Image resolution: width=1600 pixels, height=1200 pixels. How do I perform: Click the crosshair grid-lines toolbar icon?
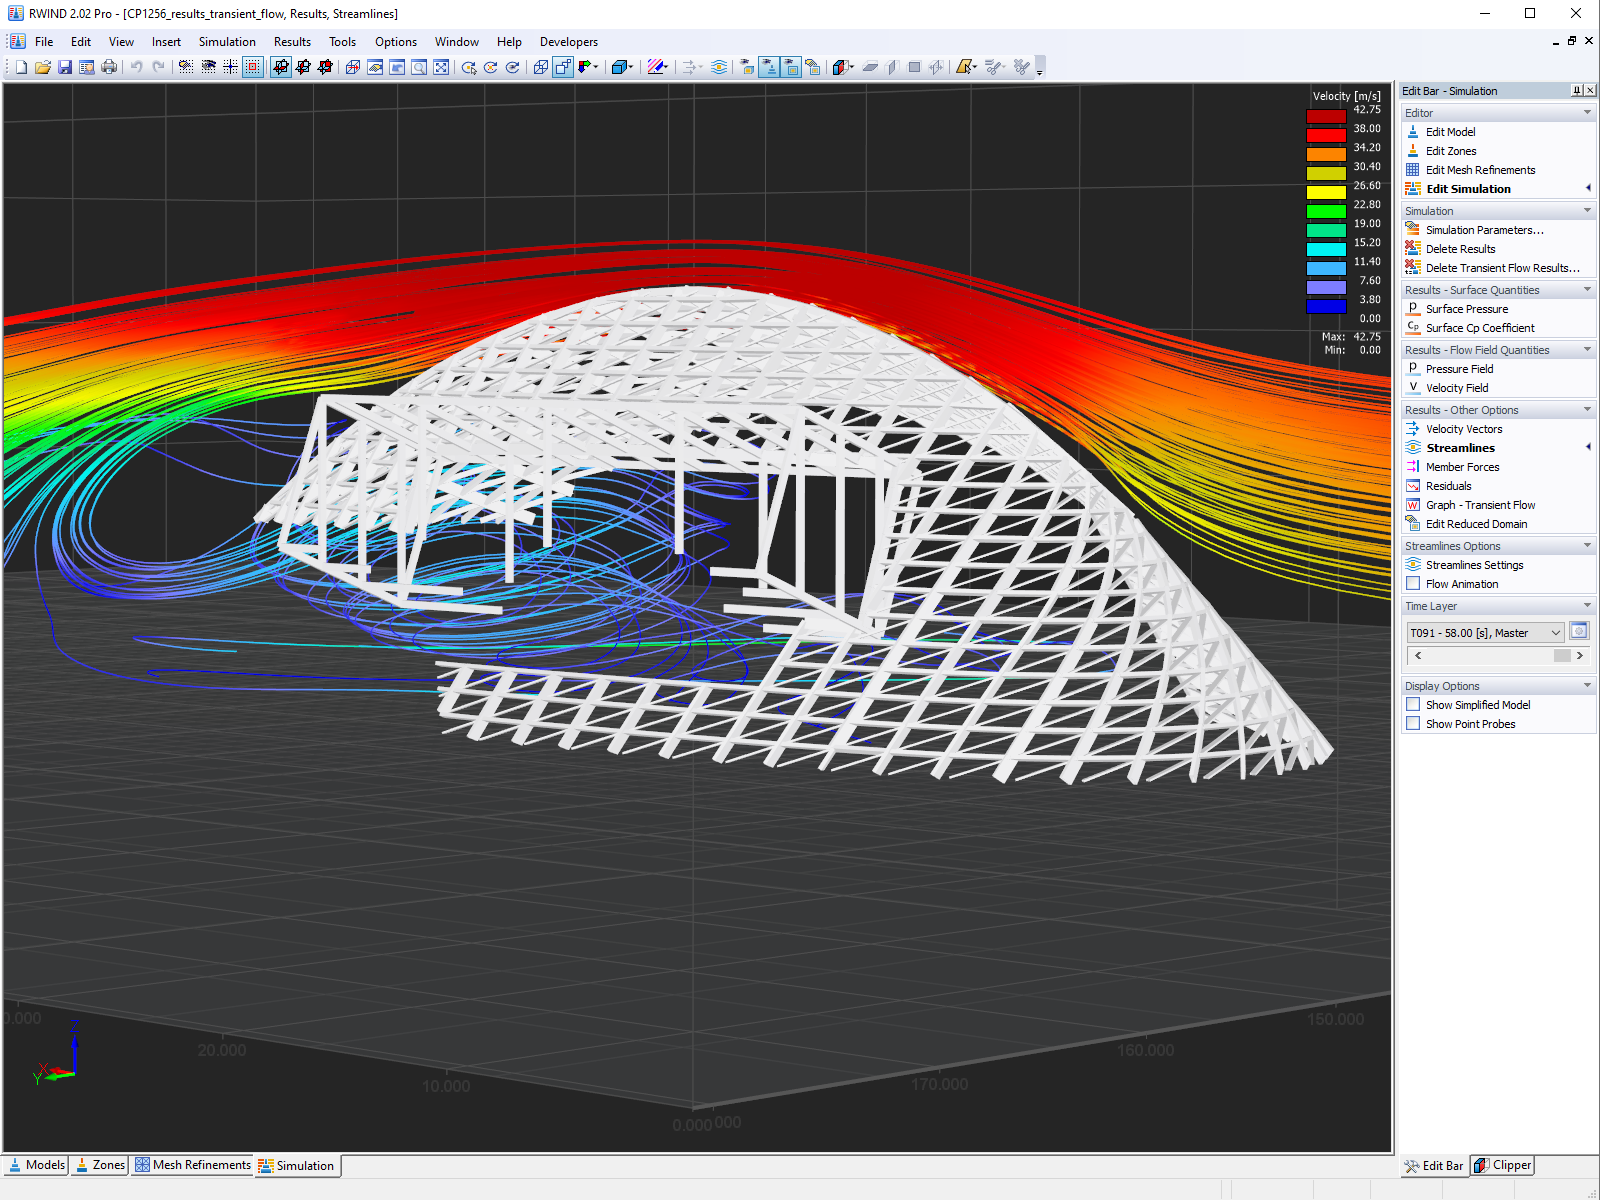[231, 67]
